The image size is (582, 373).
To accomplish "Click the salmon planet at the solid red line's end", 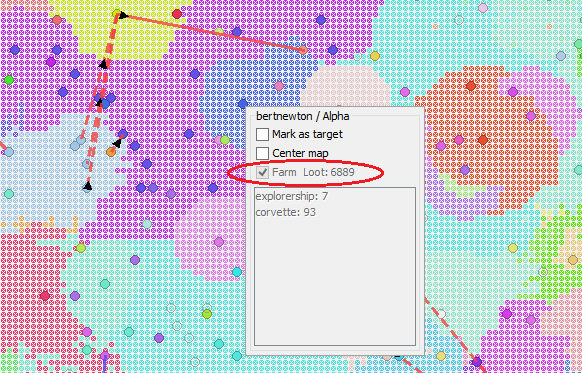I will (x=303, y=50).
